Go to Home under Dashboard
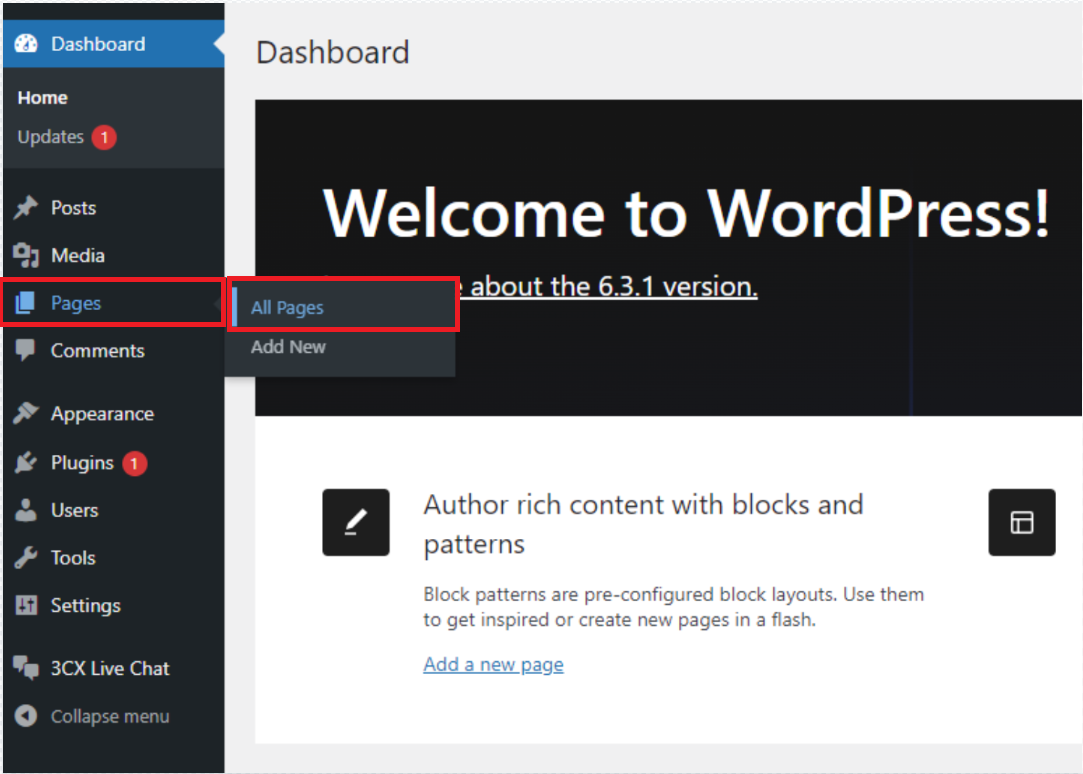This screenshot has width=1083, height=774. coord(43,98)
